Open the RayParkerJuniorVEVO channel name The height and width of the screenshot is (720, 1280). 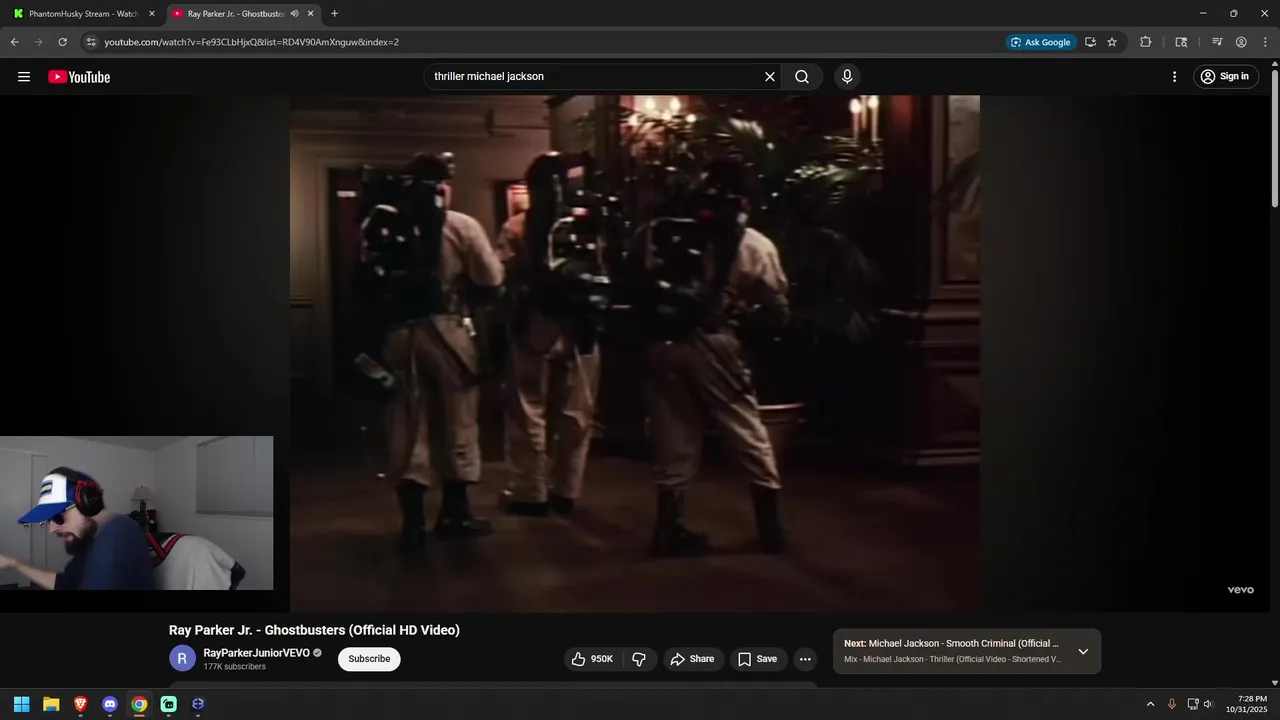(x=256, y=653)
